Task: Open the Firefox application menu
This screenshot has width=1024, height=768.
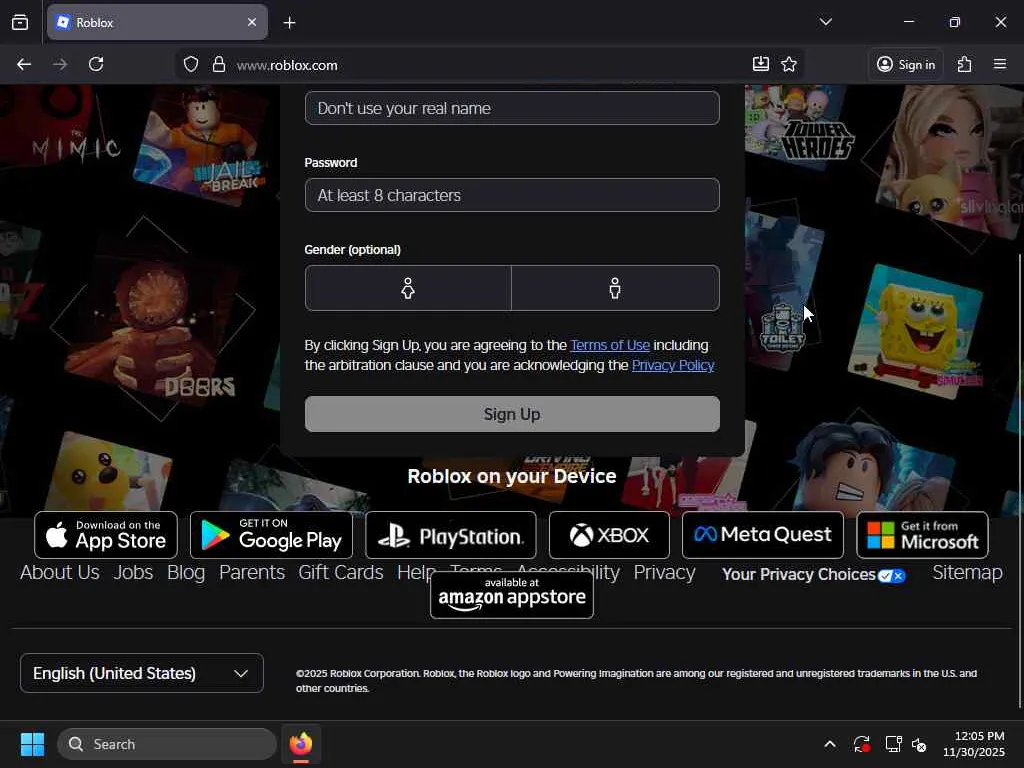Action: (999, 64)
